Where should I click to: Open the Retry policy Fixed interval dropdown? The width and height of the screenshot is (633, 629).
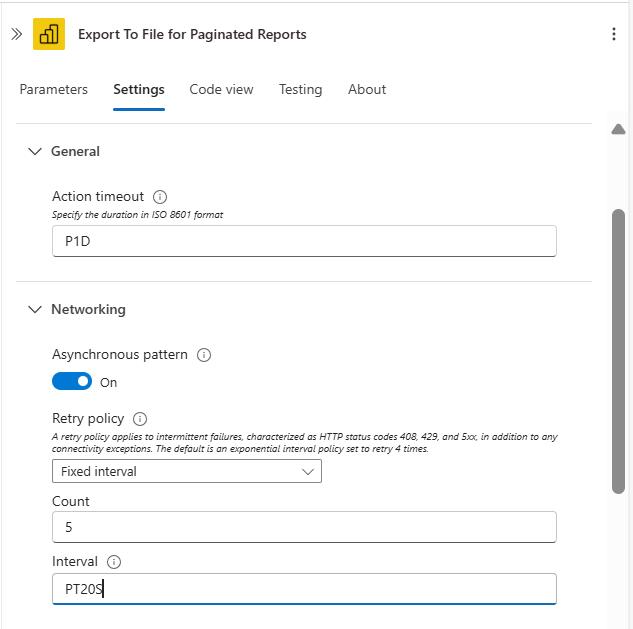[187, 471]
